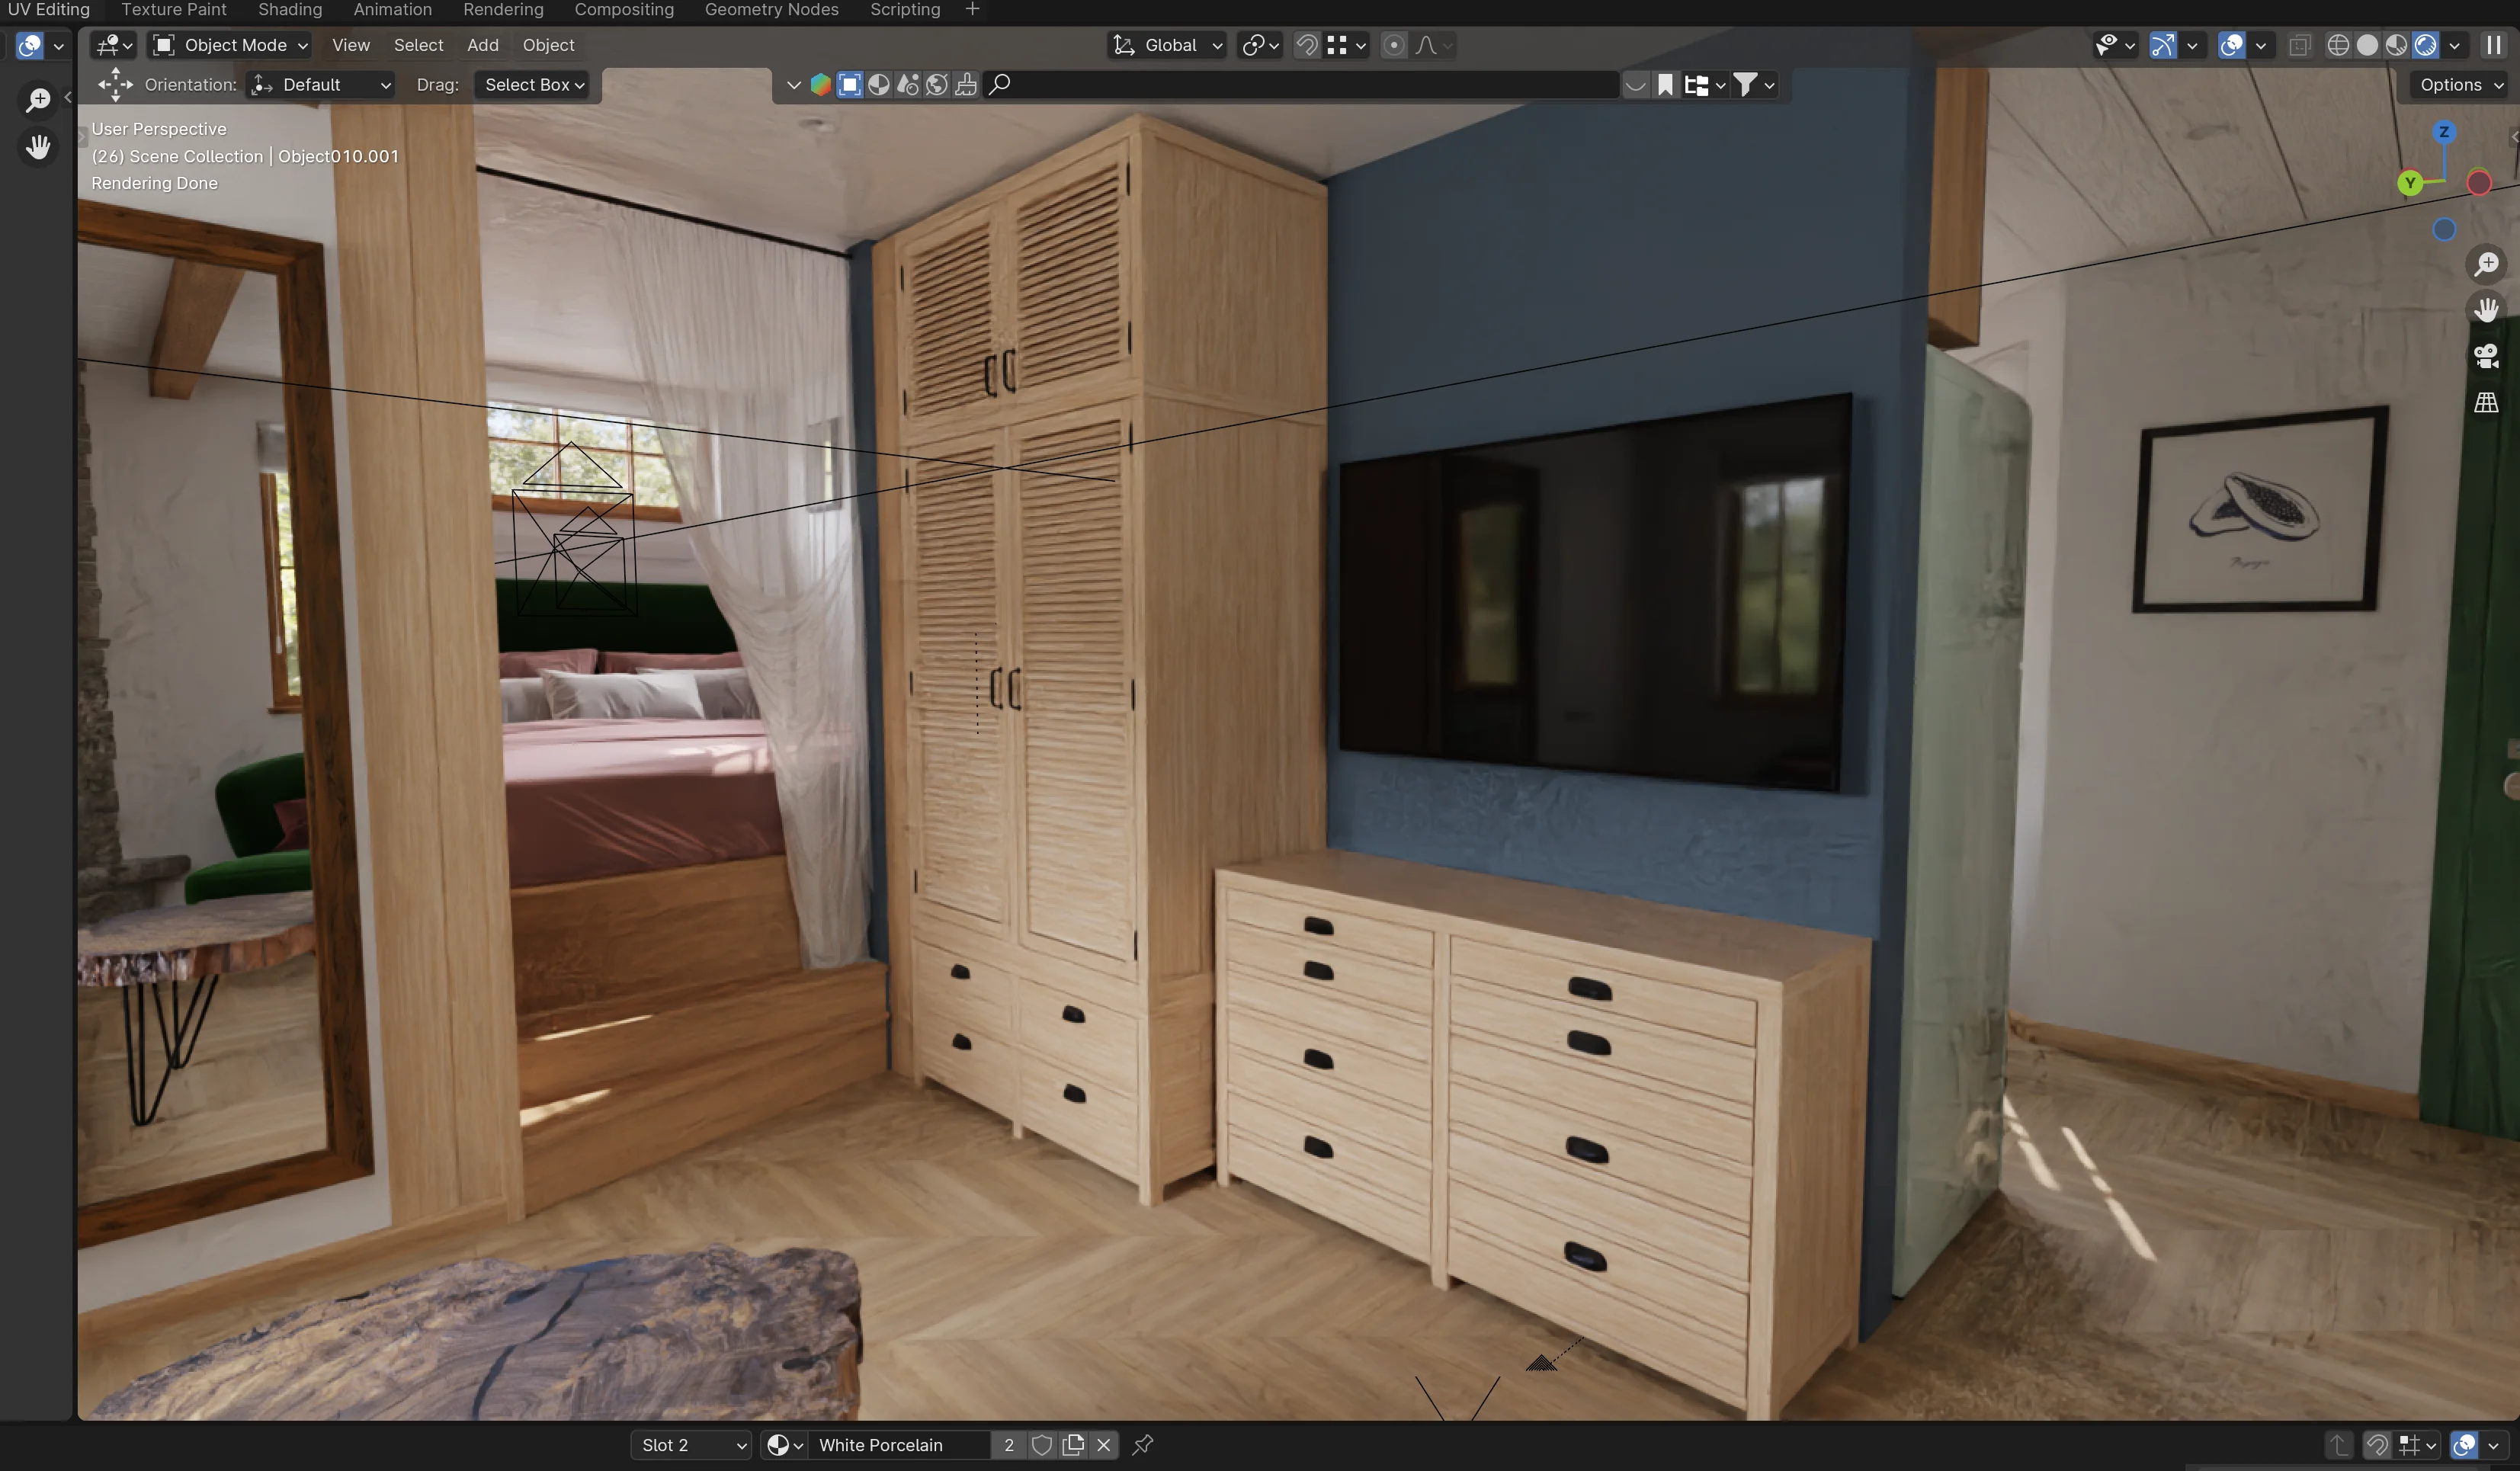Screen dimensions: 2520x1471
Task: Click the White Porcelain material name field
Action: point(900,1445)
